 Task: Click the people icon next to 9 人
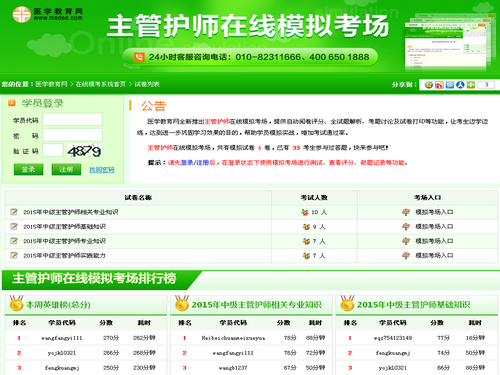[x=306, y=227]
